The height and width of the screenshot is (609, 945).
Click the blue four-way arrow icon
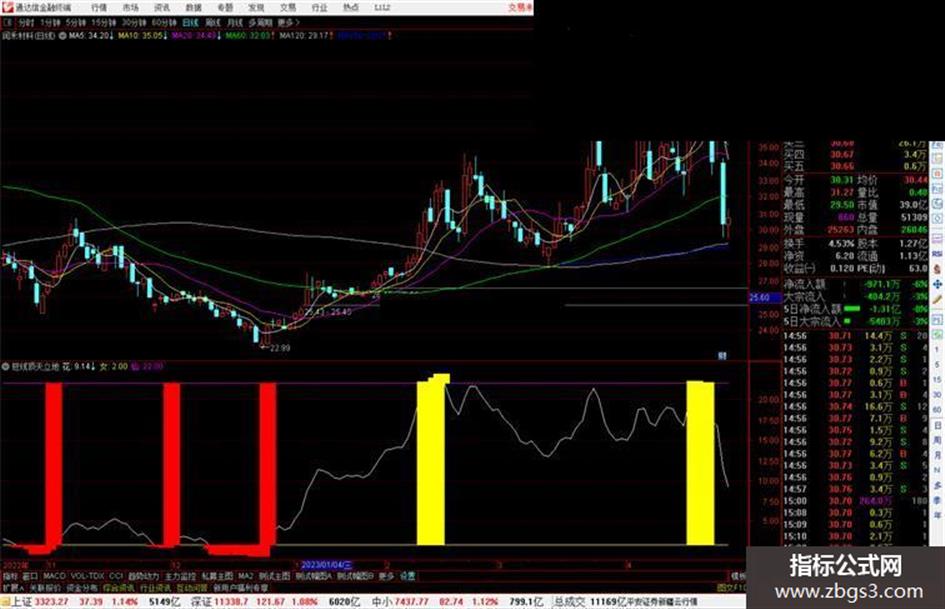937,284
